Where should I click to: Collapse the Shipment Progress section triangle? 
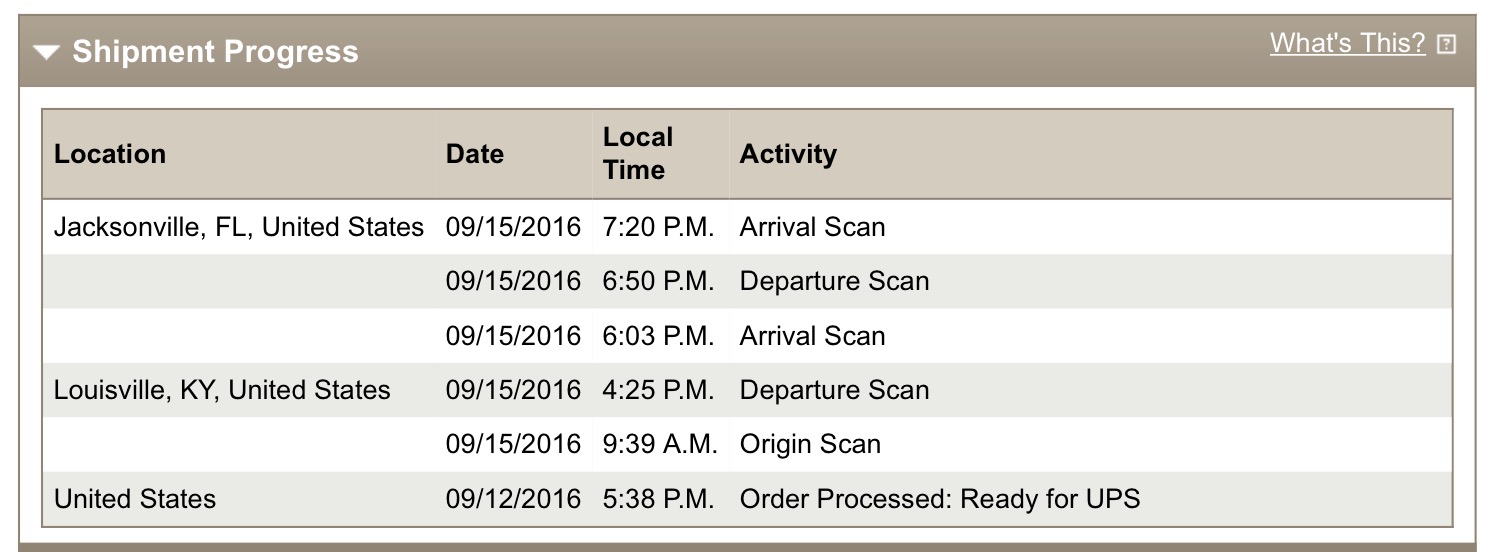click(x=46, y=53)
